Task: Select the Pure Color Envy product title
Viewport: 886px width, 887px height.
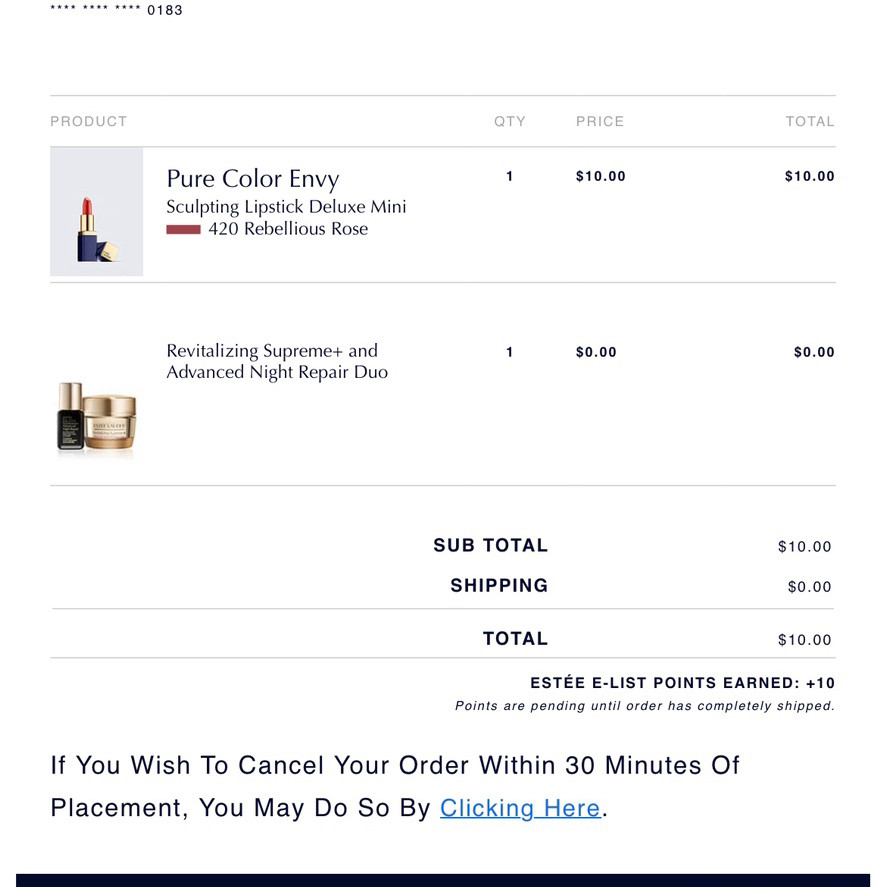Action: pyautogui.click(x=253, y=179)
